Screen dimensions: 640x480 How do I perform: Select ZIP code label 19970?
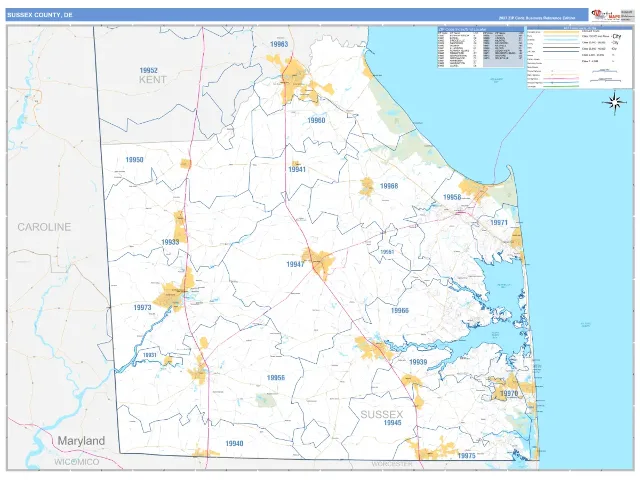coord(509,393)
